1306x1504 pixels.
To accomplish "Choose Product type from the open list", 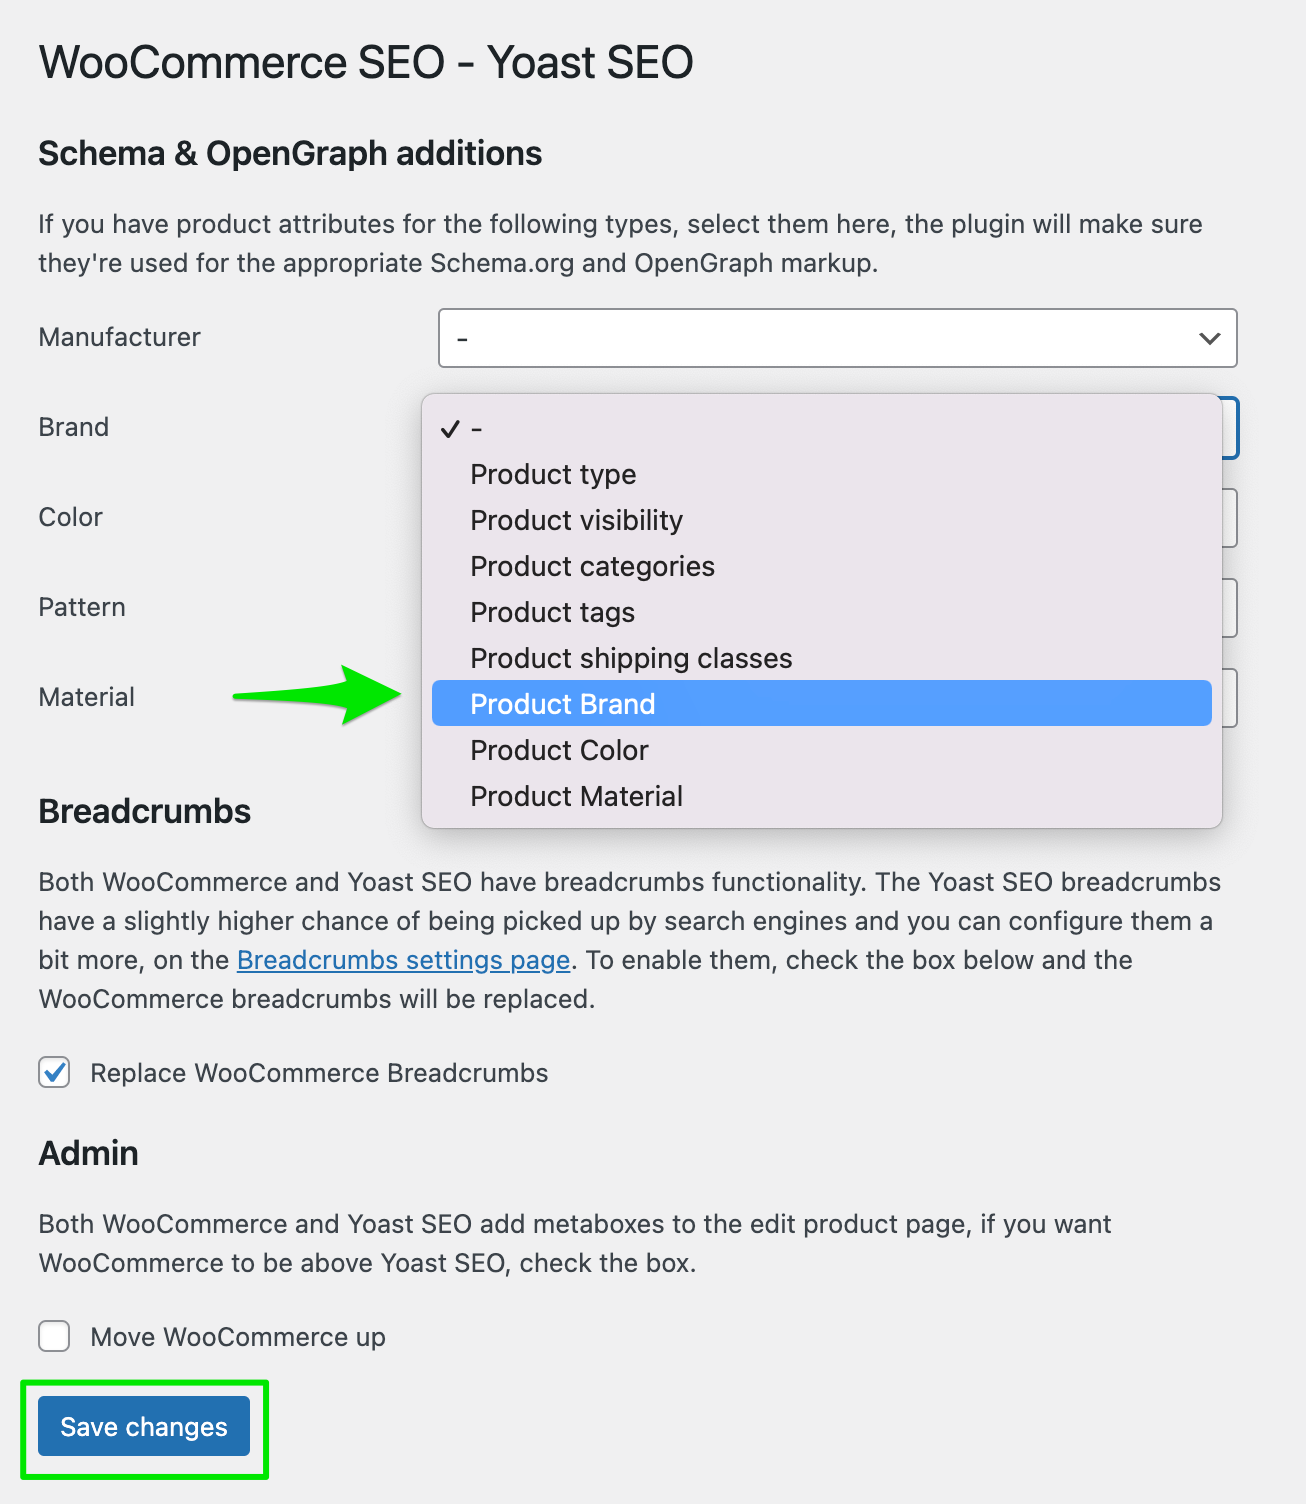I will [x=553, y=474].
